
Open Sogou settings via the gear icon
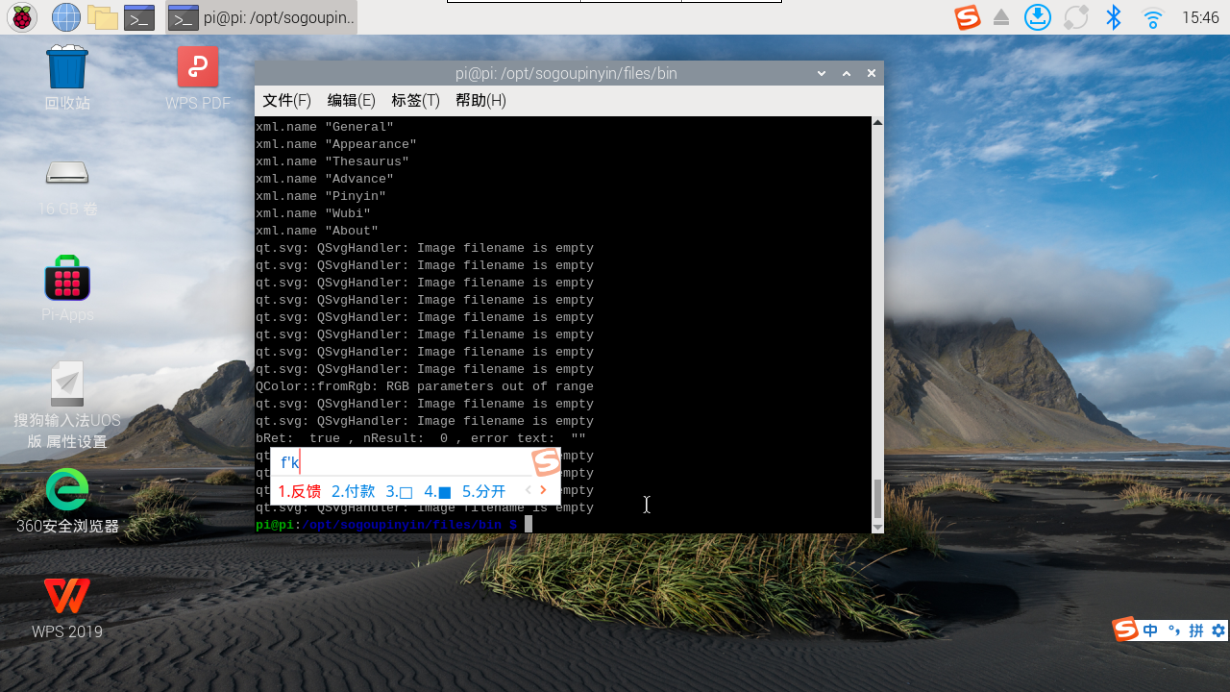1218,629
